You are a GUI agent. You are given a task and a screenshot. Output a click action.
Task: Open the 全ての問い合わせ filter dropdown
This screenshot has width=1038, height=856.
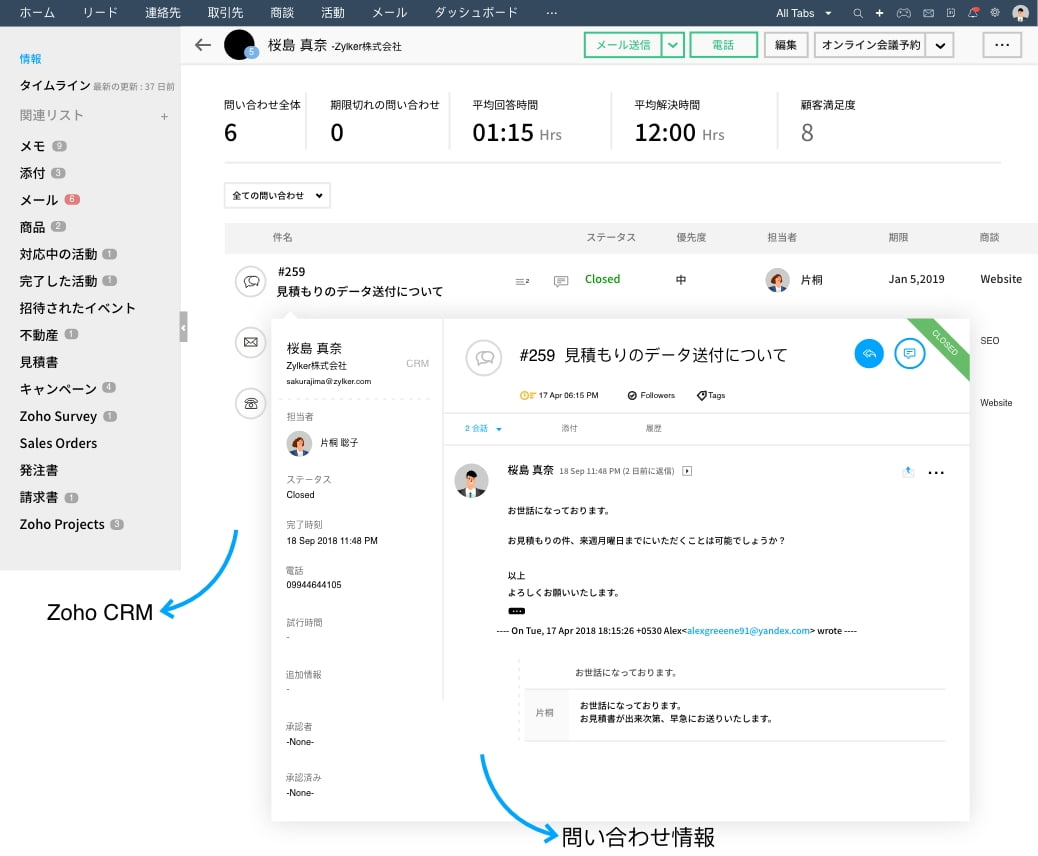click(277, 195)
